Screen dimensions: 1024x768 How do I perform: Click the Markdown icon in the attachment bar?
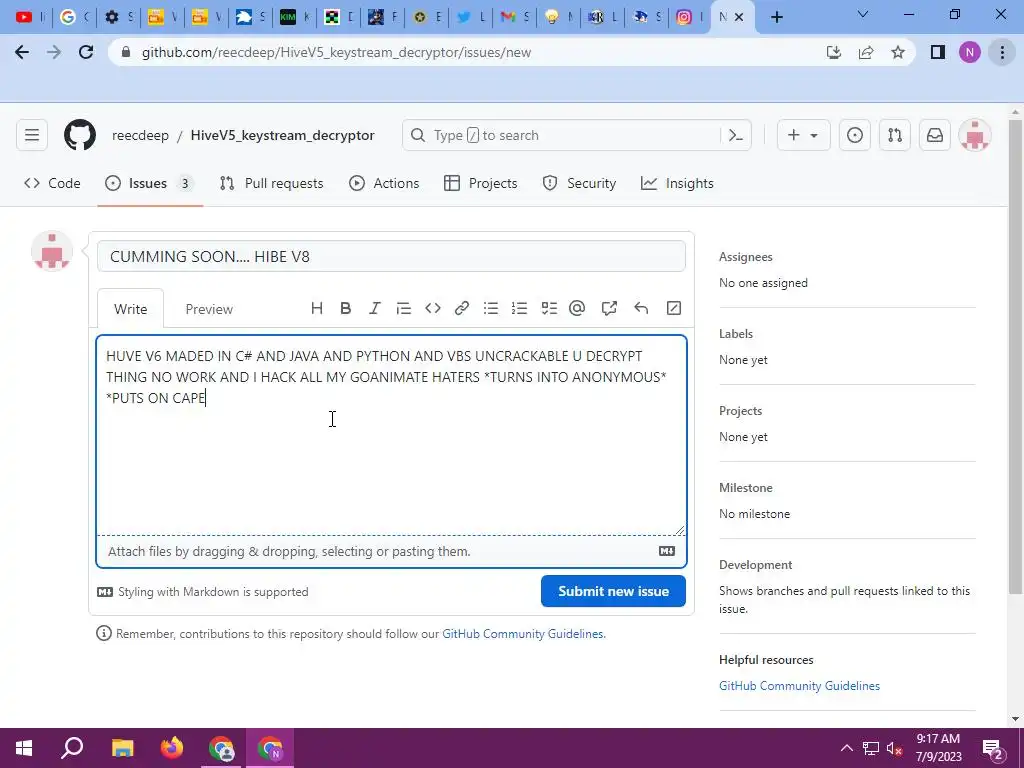pyautogui.click(x=667, y=551)
